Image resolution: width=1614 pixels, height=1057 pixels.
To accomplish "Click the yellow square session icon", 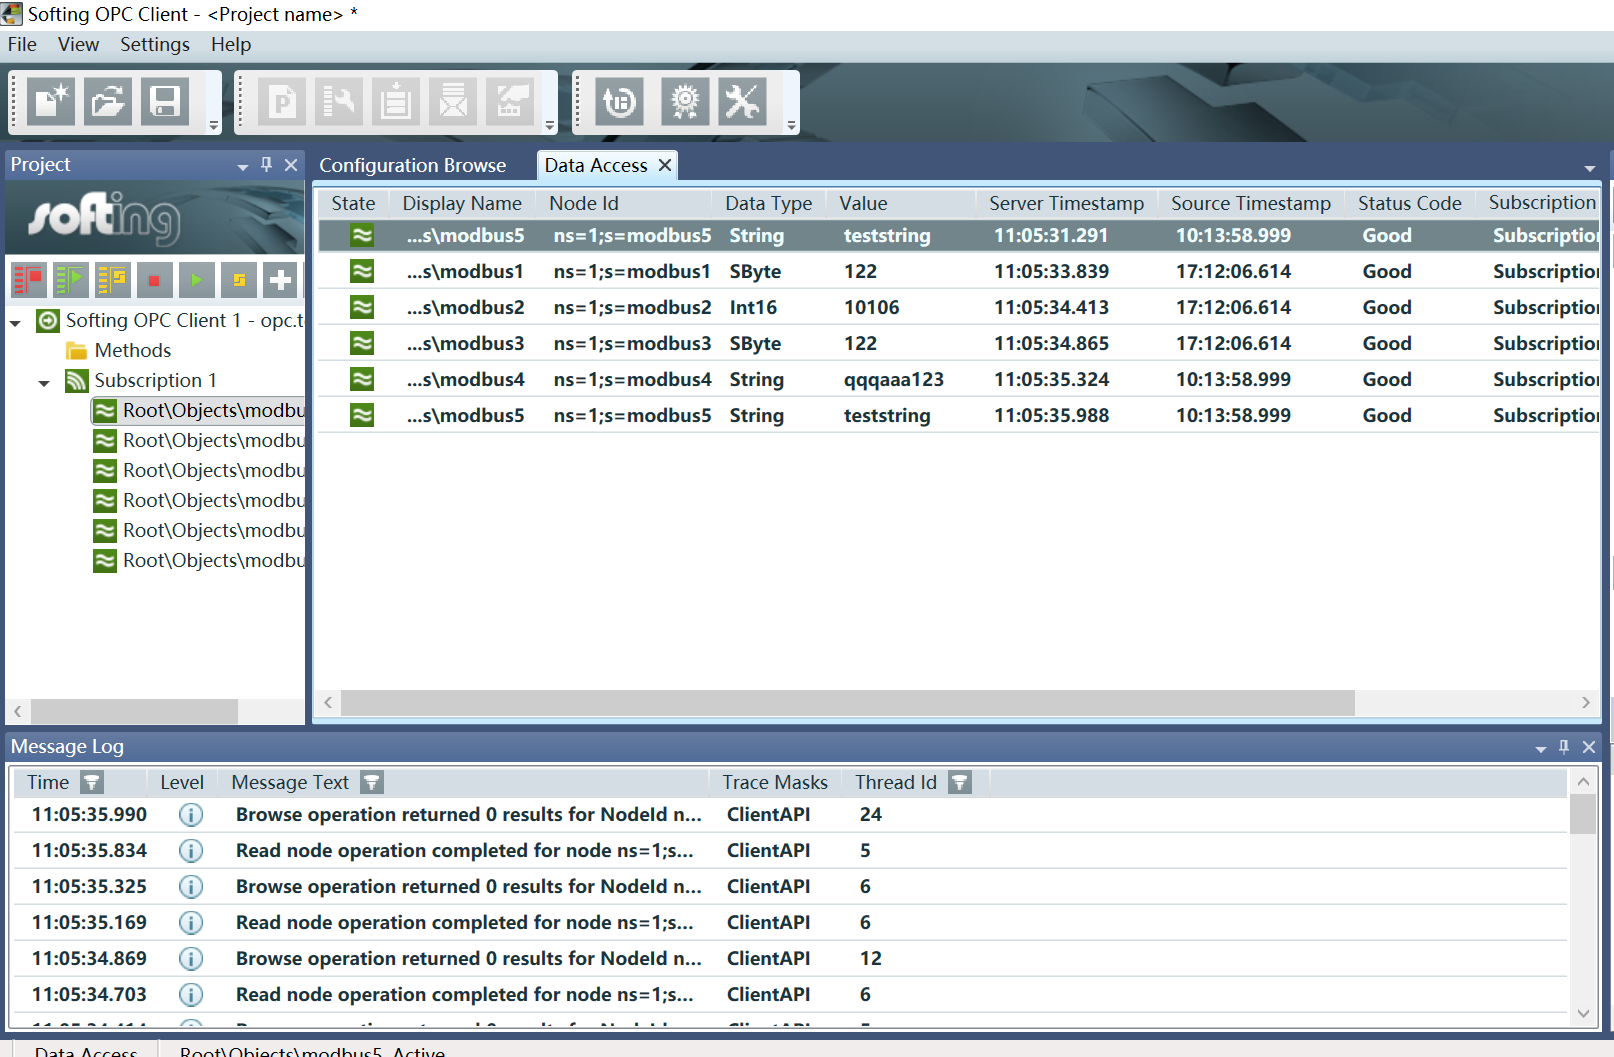I will (239, 280).
